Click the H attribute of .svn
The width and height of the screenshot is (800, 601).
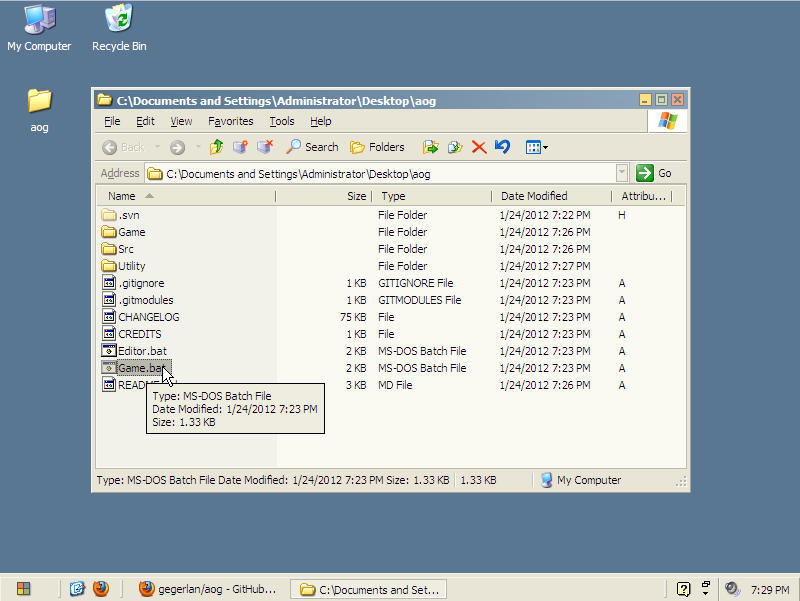(x=621, y=215)
